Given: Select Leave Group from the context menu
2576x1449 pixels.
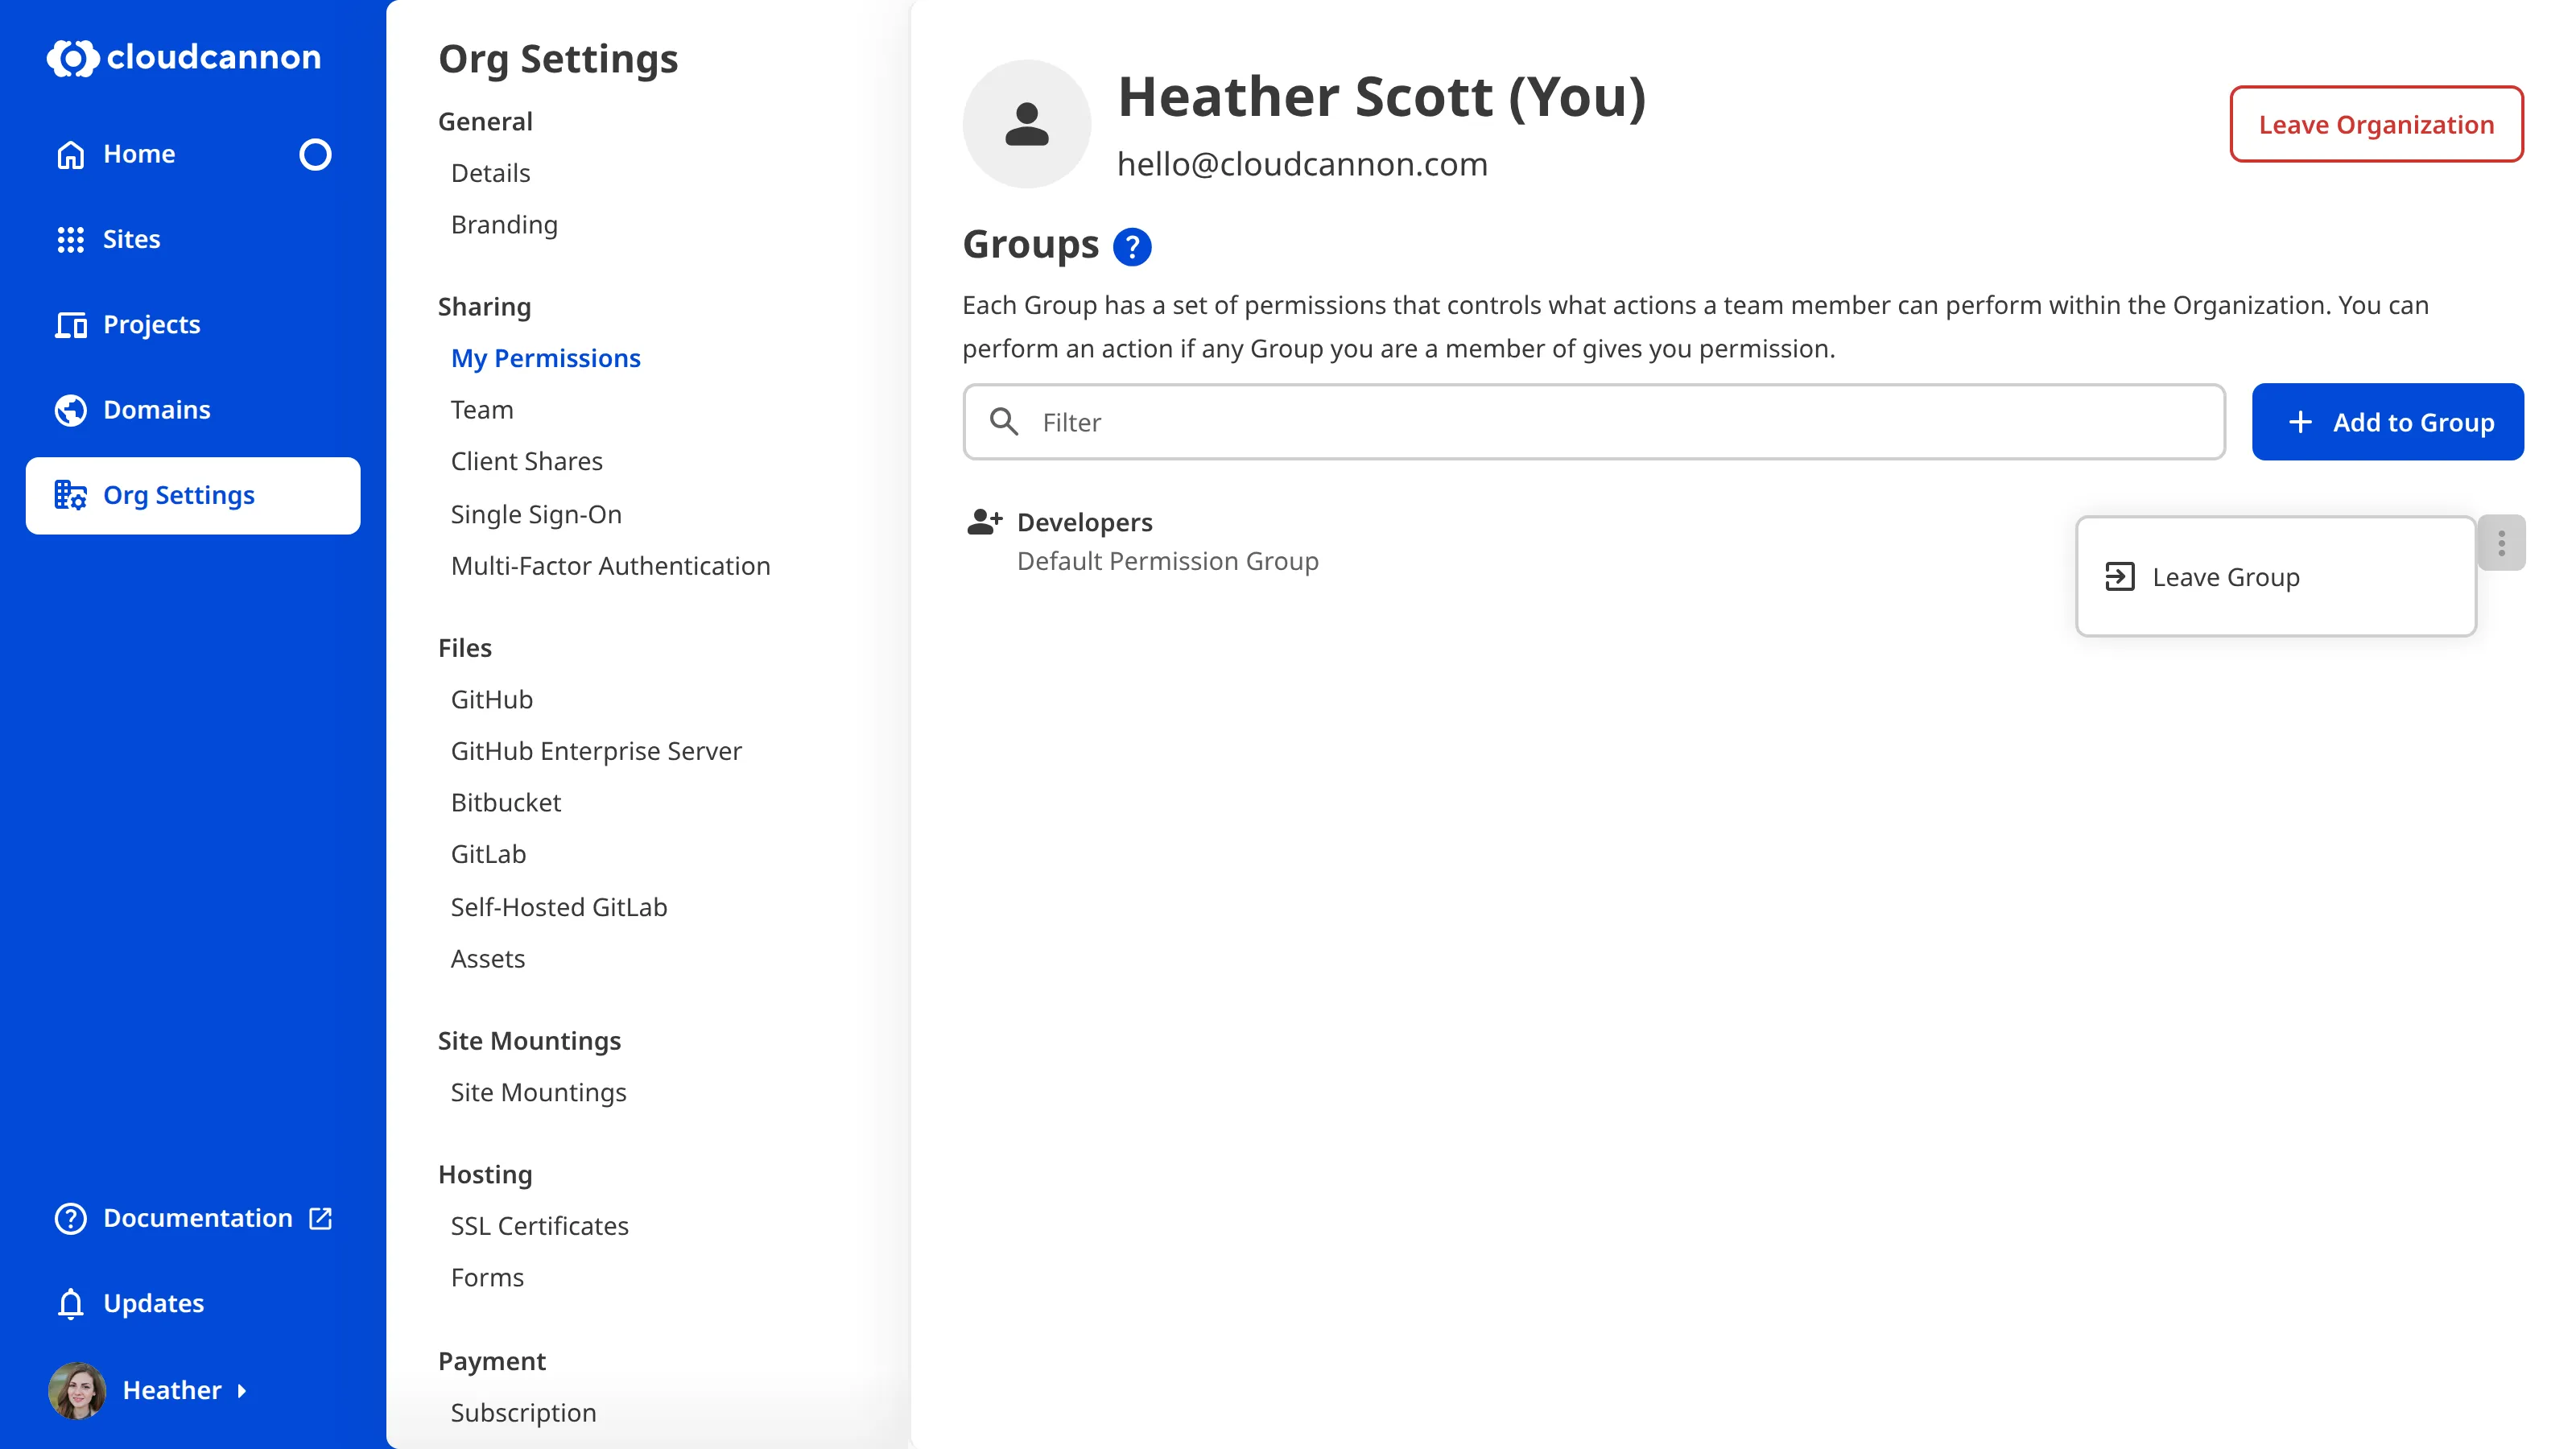Looking at the screenshot, I should 2276,577.
